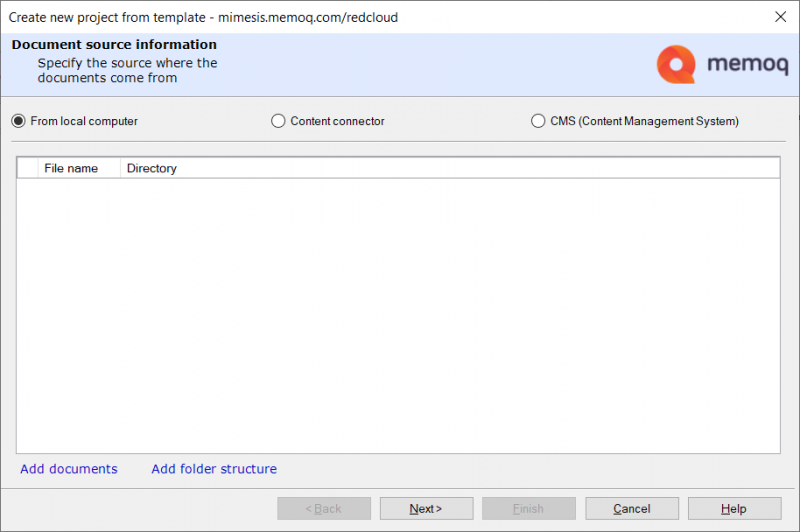
Task: Click the memoQ logo icon
Action: (x=676, y=64)
